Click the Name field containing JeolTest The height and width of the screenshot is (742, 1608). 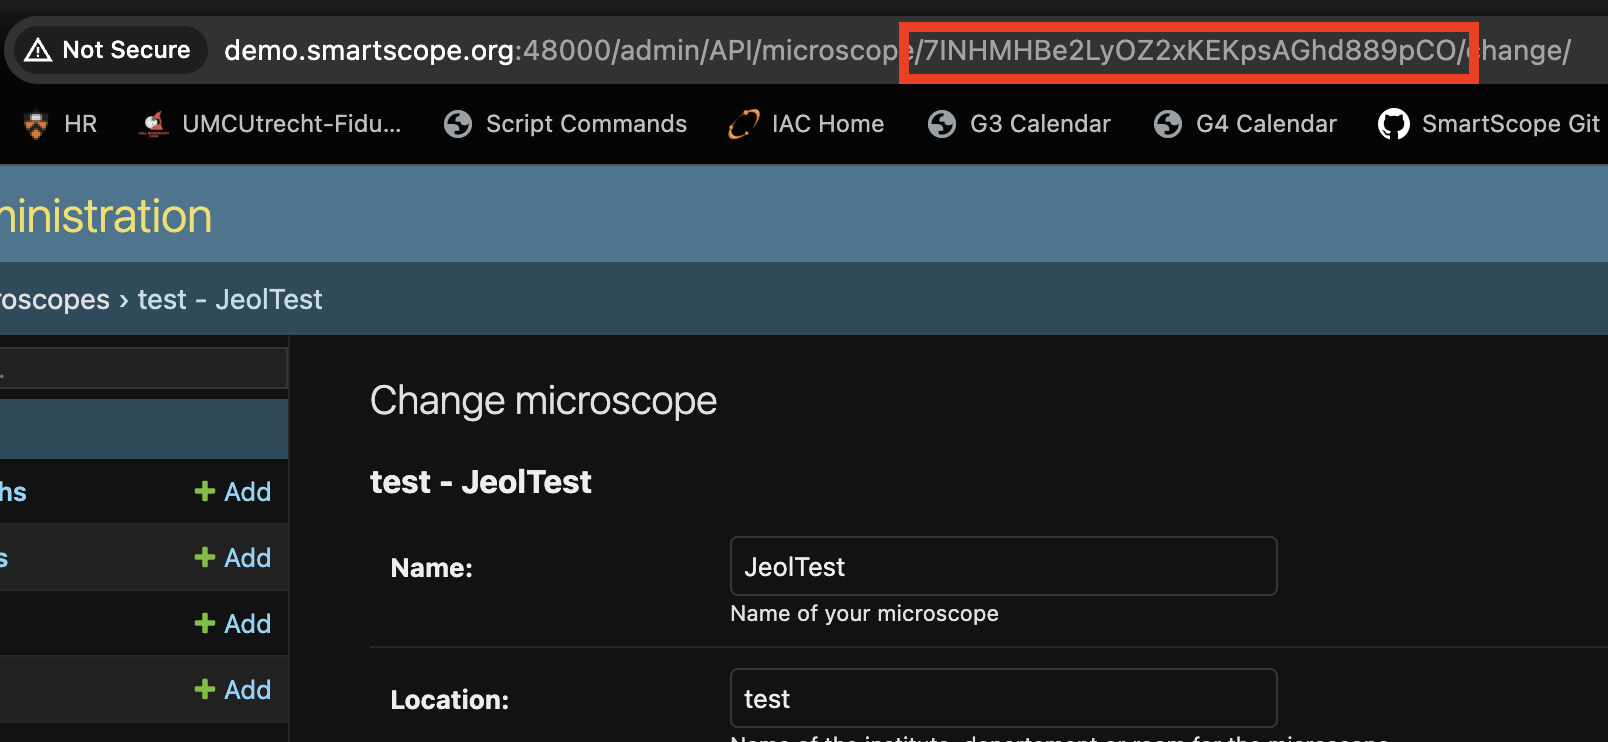point(1003,566)
